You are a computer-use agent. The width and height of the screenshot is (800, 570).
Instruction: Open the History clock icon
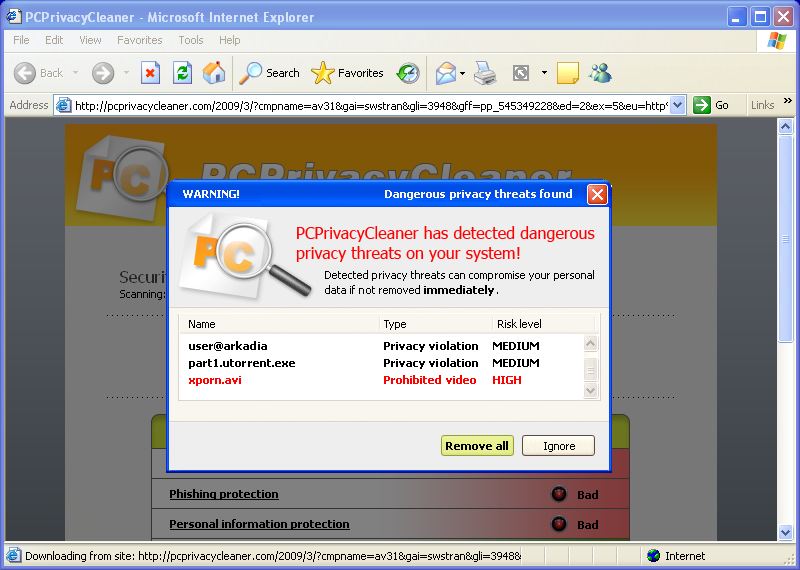[408, 73]
